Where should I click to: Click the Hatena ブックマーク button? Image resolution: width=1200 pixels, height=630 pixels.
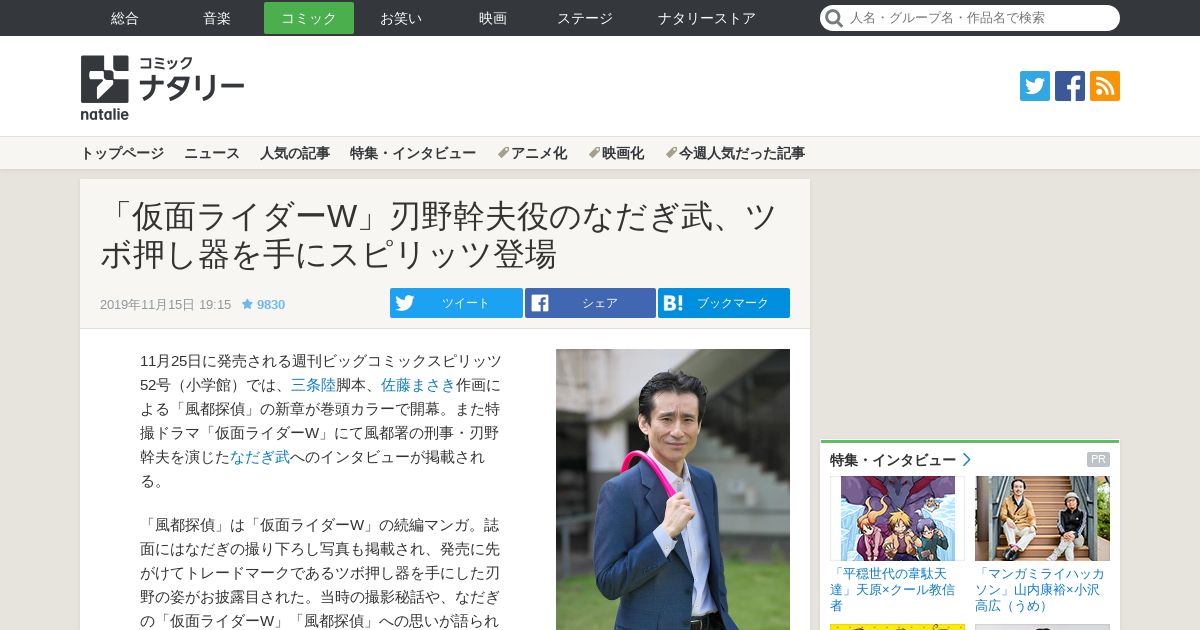(724, 303)
